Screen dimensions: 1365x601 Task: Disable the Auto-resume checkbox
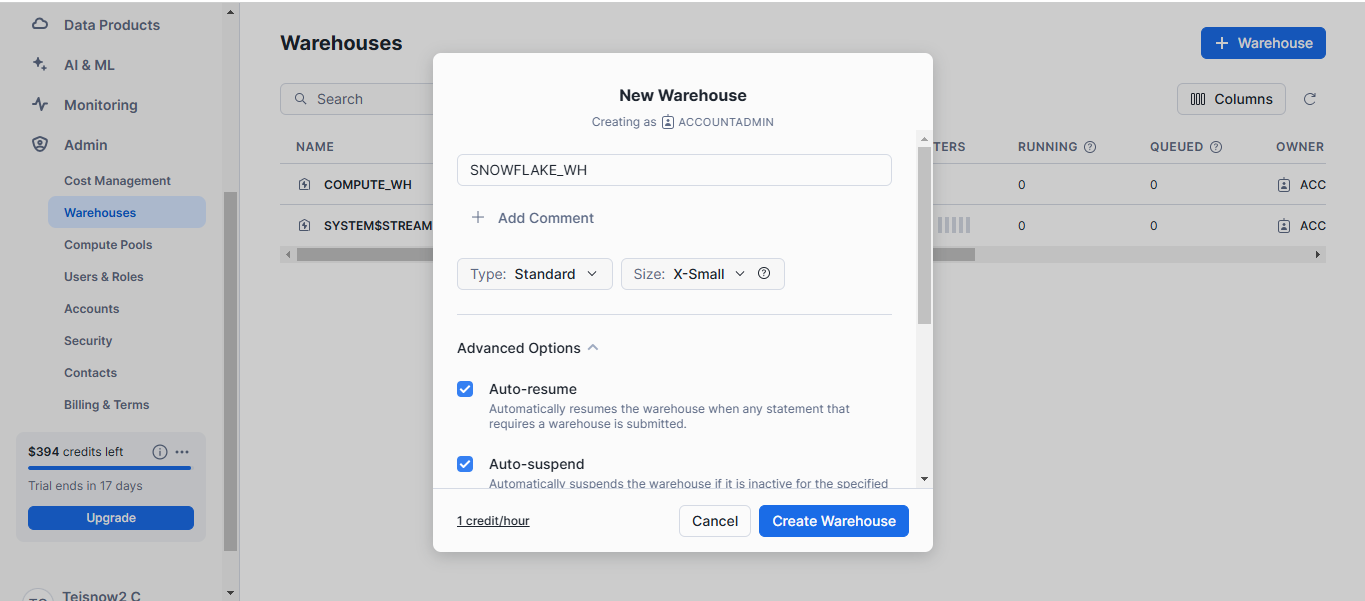[x=465, y=389]
